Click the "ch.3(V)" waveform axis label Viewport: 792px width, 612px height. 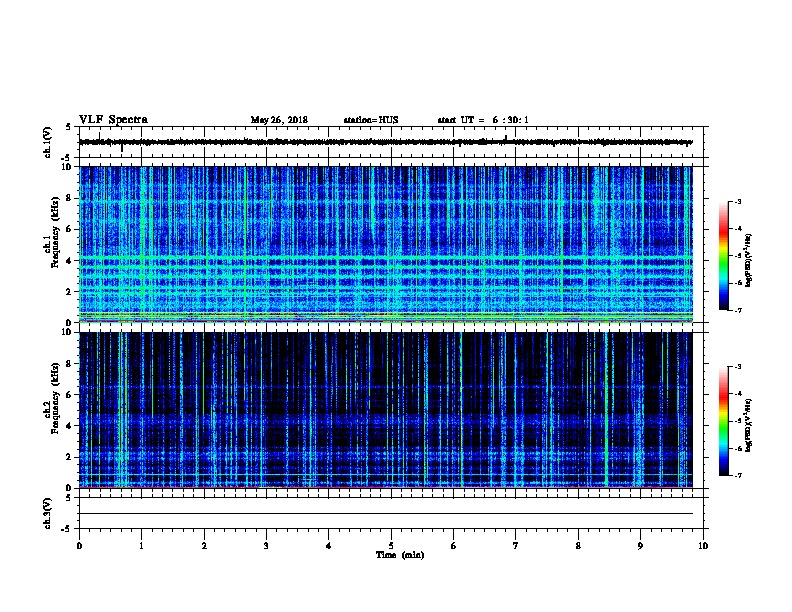pyautogui.click(x=48, y=513)
